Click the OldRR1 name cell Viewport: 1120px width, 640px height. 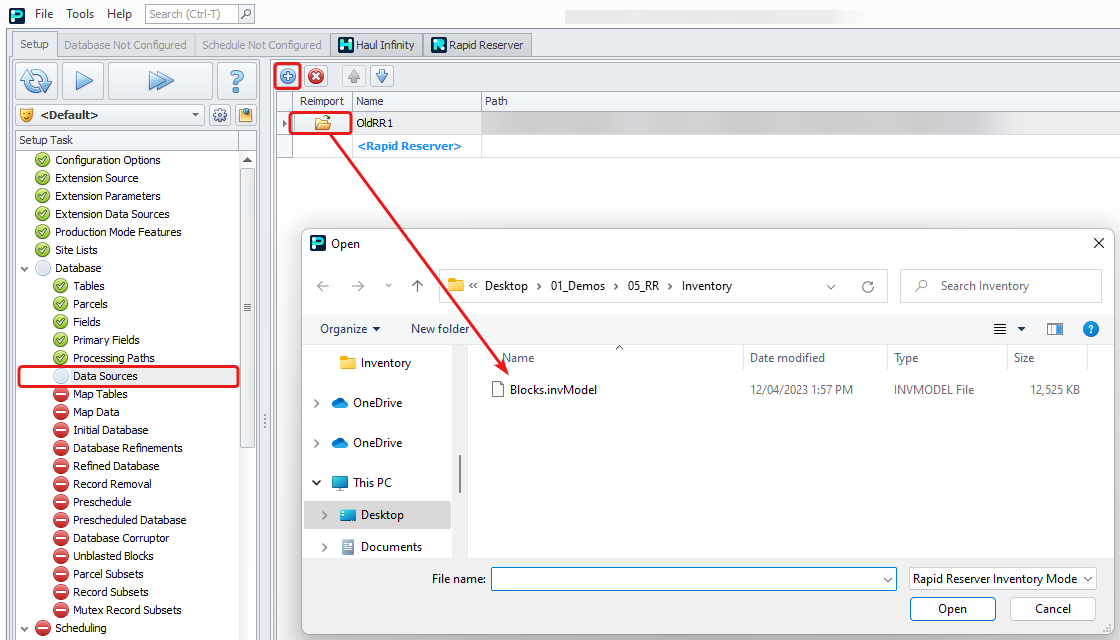coord(416,123)
